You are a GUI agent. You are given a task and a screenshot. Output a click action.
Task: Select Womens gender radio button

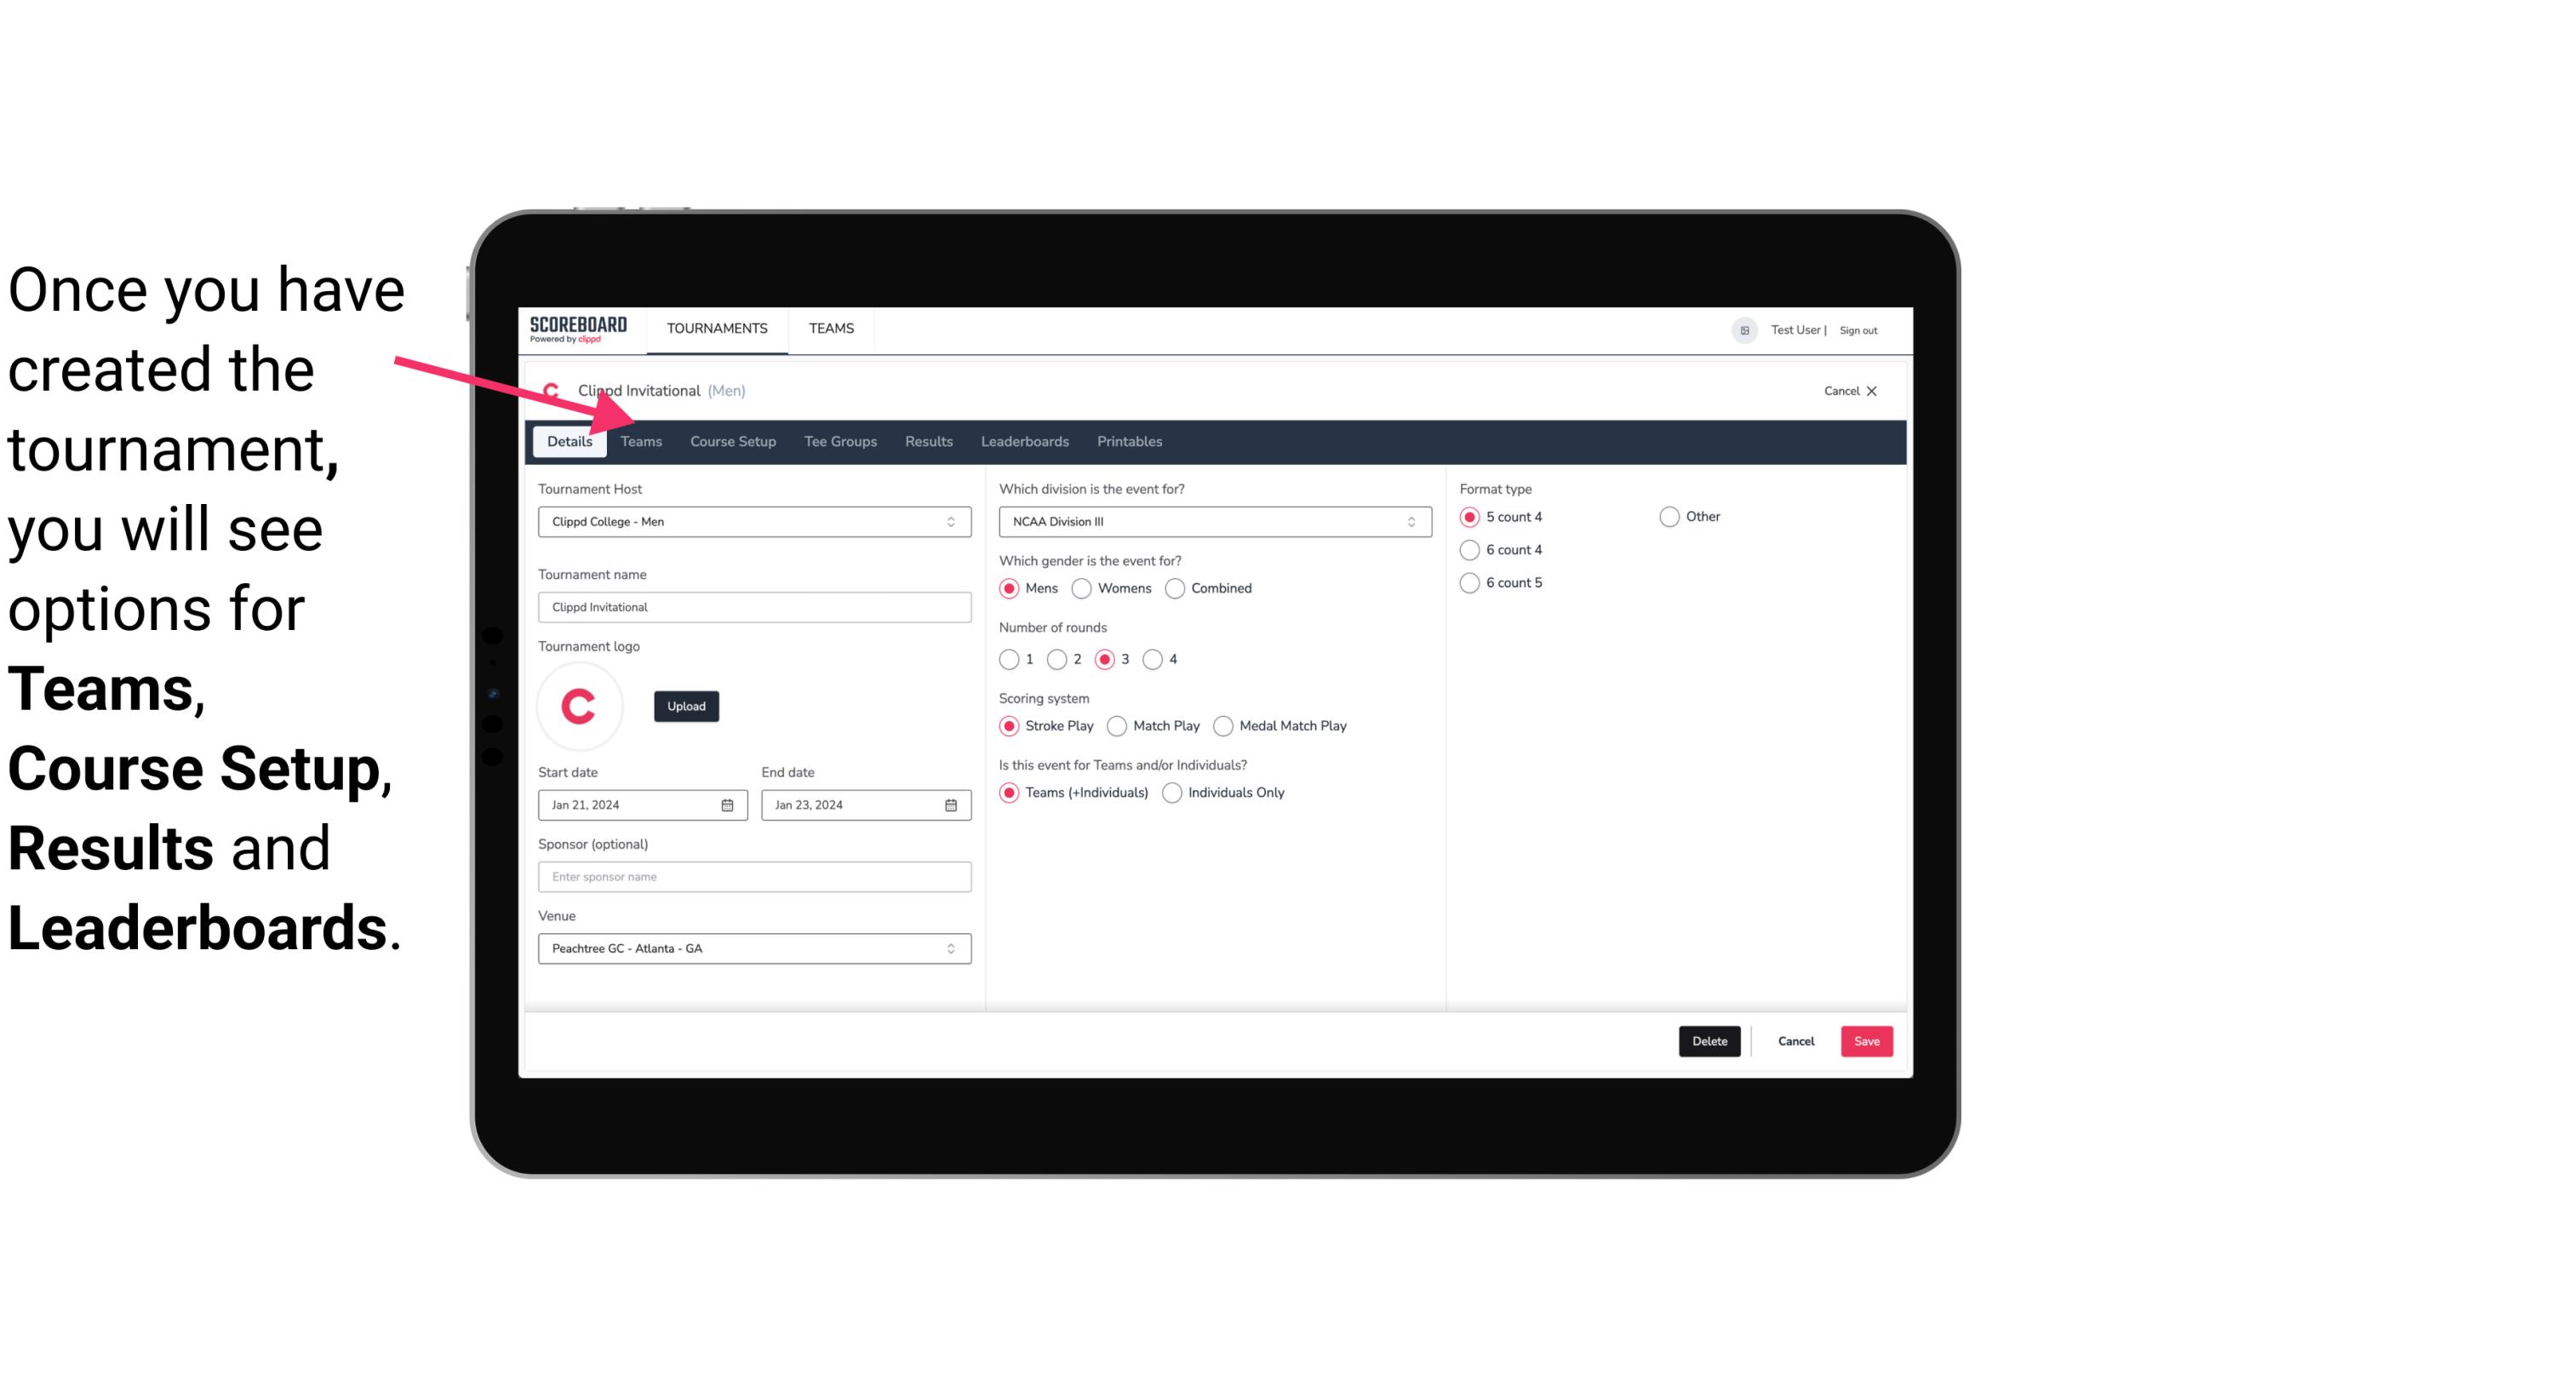pyautogui.click(x=1082, y=587)
